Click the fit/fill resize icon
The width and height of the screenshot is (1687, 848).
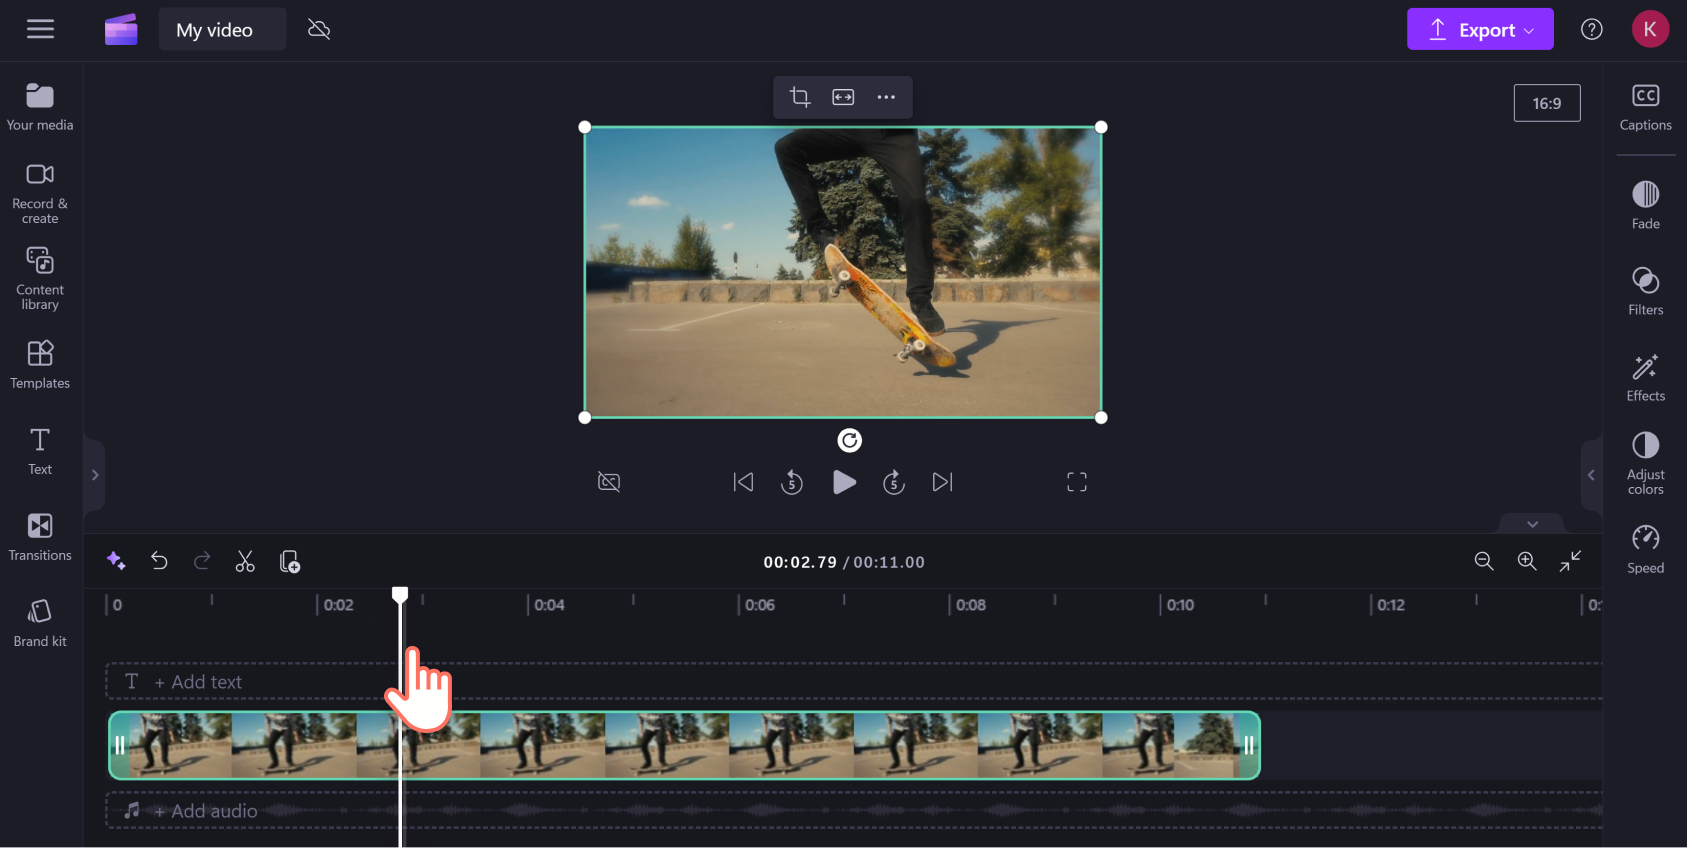pos(843,97)
